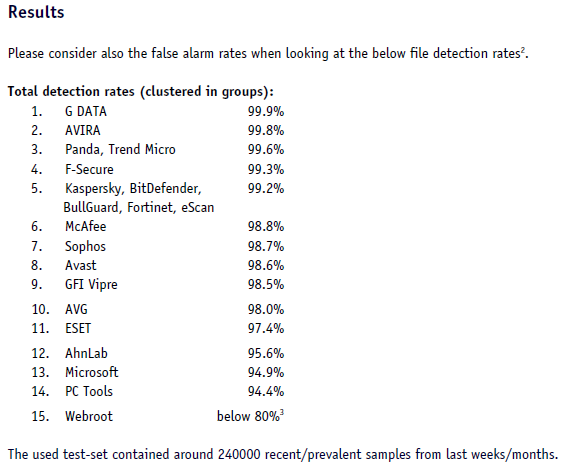Select the McAfee entry
577x476 pixels.
(x=85, y=226)
